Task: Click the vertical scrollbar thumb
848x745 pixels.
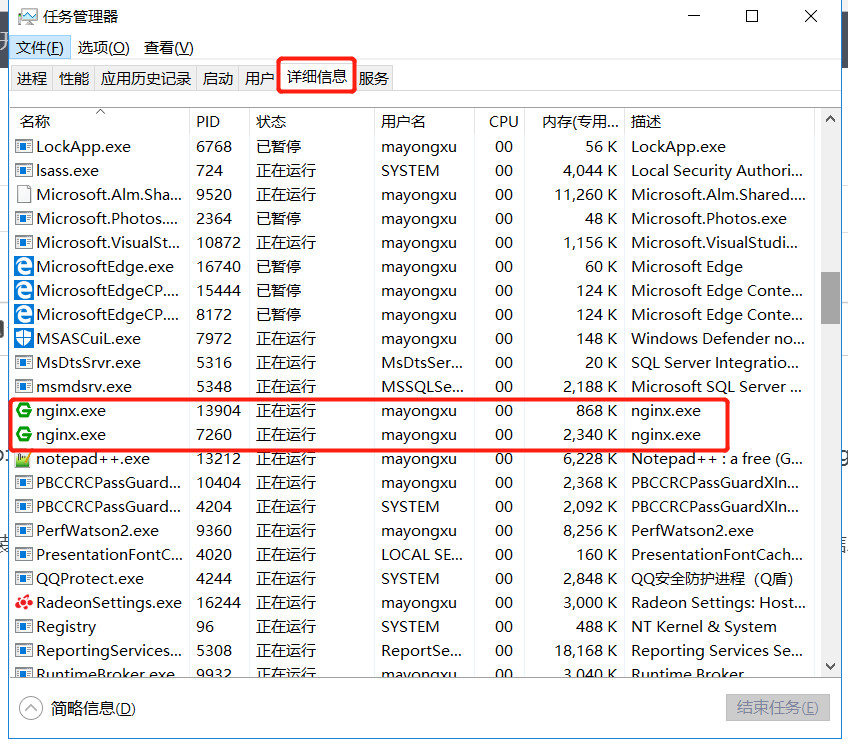Action: click(830, 297)
